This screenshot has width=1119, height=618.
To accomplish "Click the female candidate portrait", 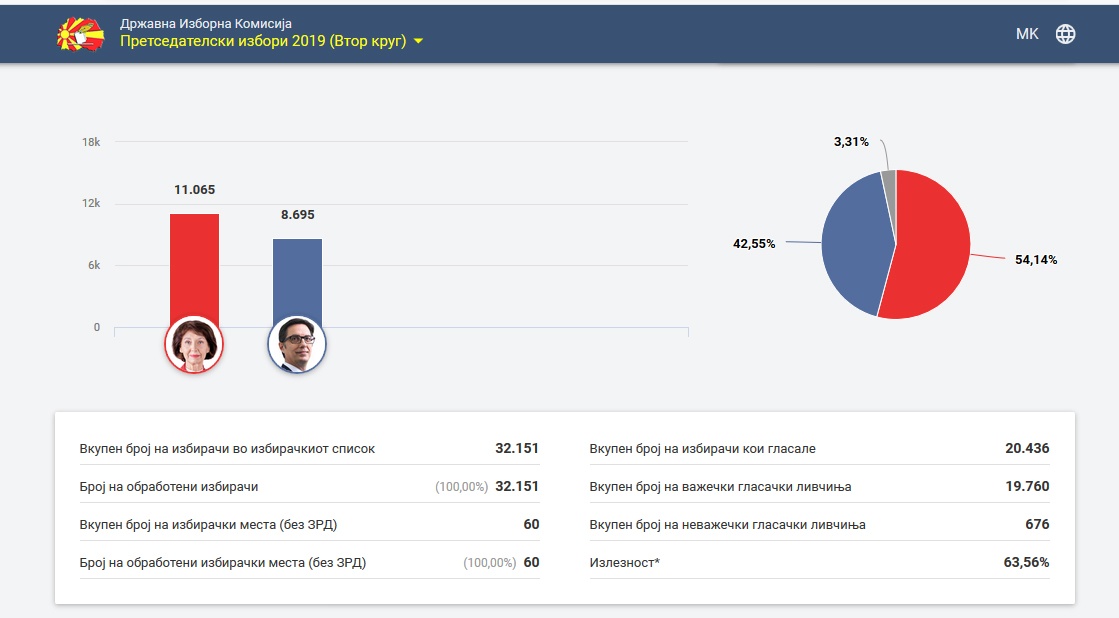I will coord(194,345).
